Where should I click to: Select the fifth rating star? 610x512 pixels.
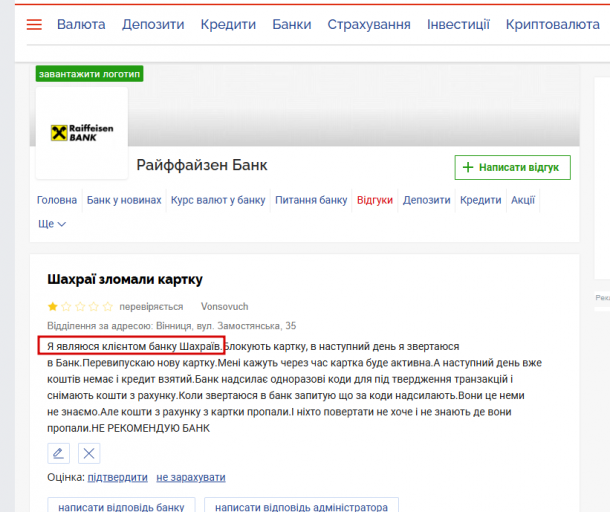[x=108, y=307]
